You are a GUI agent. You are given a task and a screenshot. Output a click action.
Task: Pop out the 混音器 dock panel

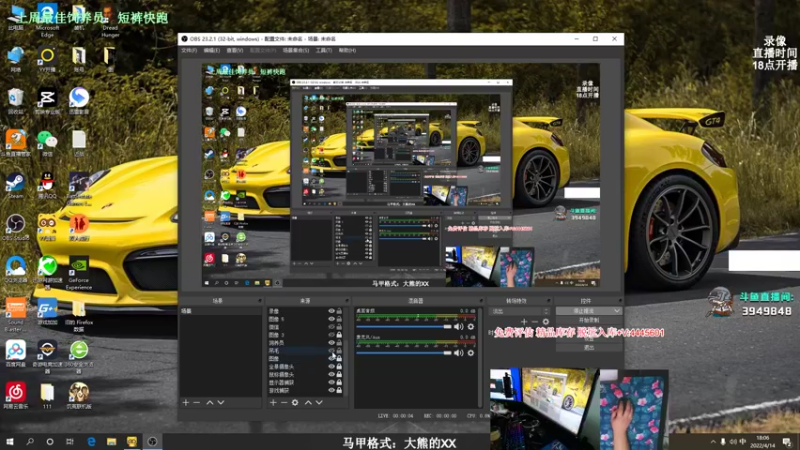coord(481,301)
